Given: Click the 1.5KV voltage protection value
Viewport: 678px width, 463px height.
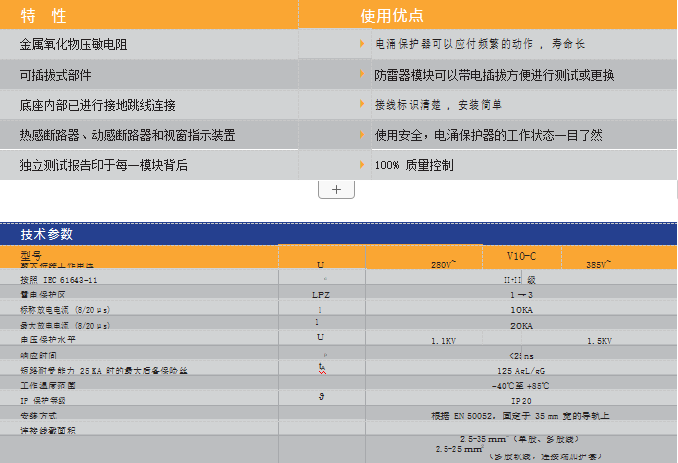Looking at the screenshot, I should tap(597, 341).
